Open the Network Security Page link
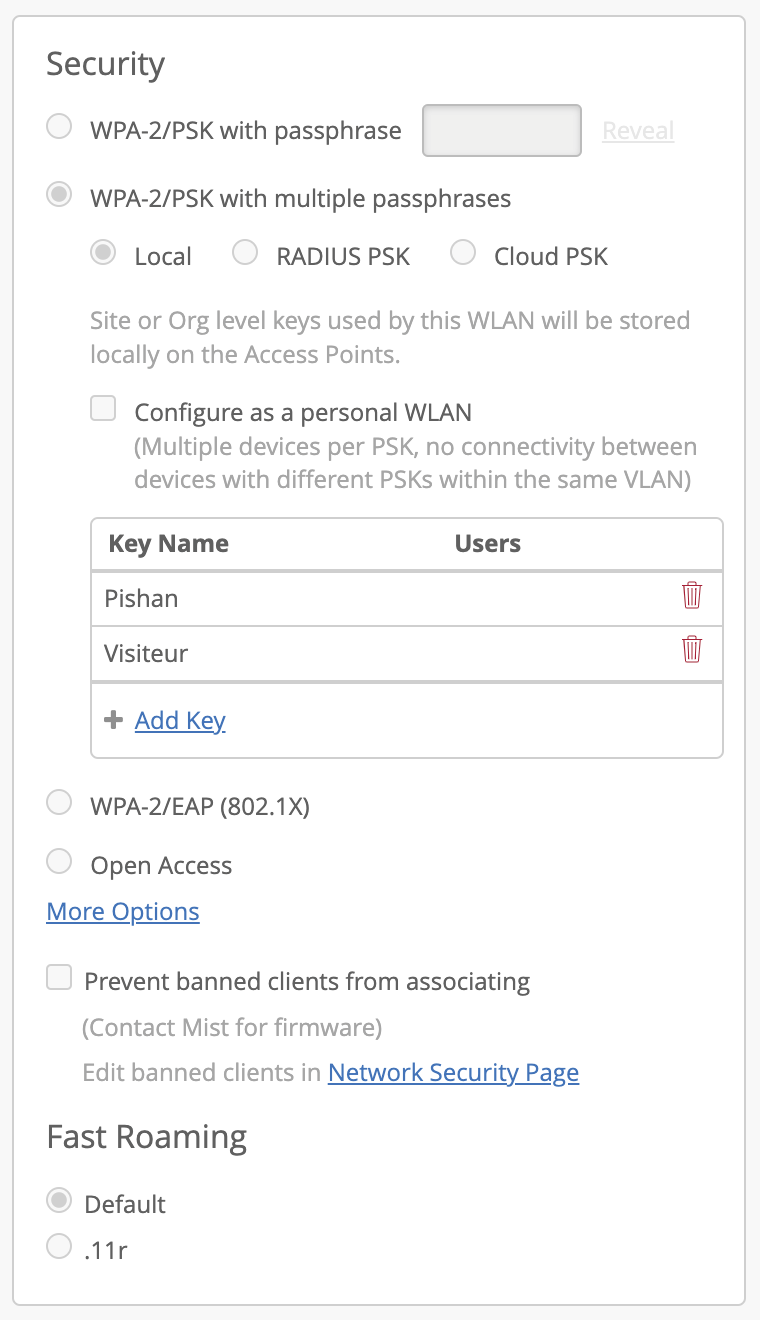This screenshot has height=1320, width=760. pos(453,1073)
